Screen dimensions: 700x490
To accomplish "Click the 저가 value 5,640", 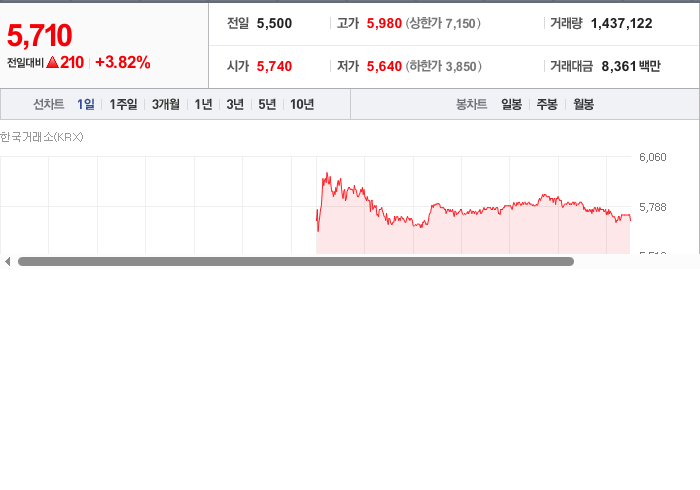I will (x=384, y=66).
